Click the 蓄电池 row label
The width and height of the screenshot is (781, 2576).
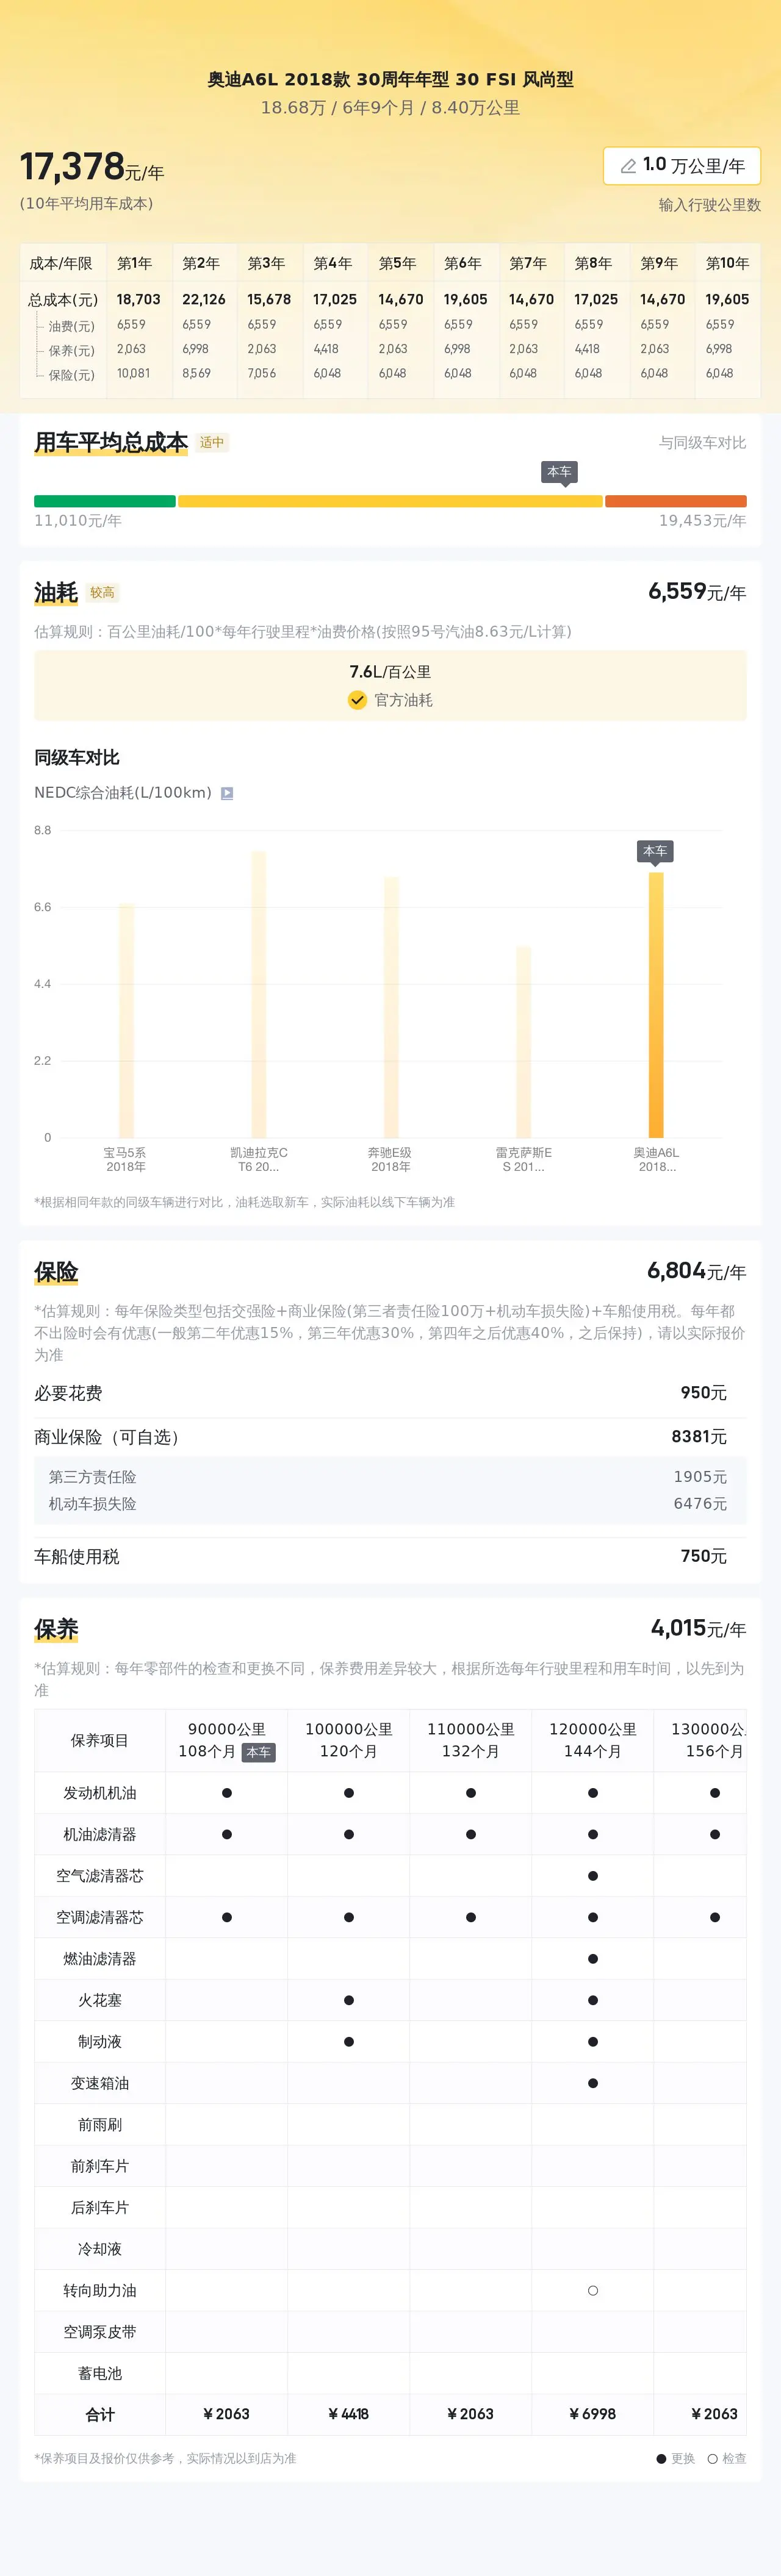coord(100,2373)
